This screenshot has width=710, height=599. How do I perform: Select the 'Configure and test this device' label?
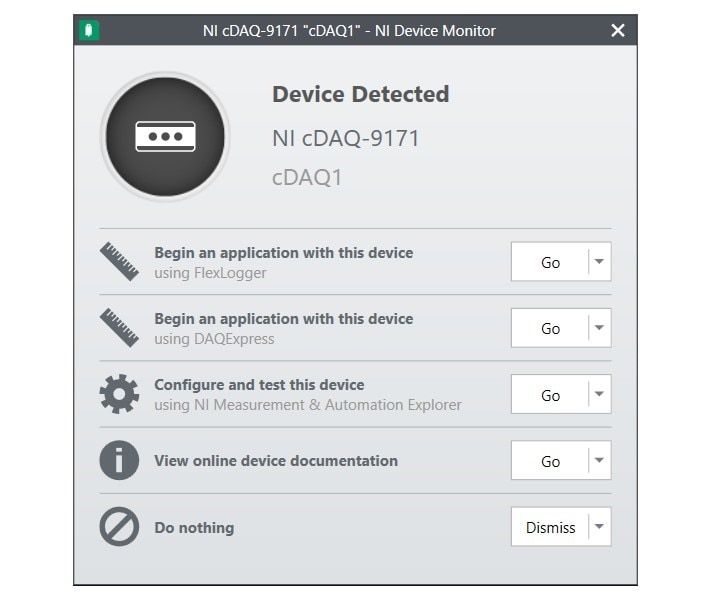259,384
